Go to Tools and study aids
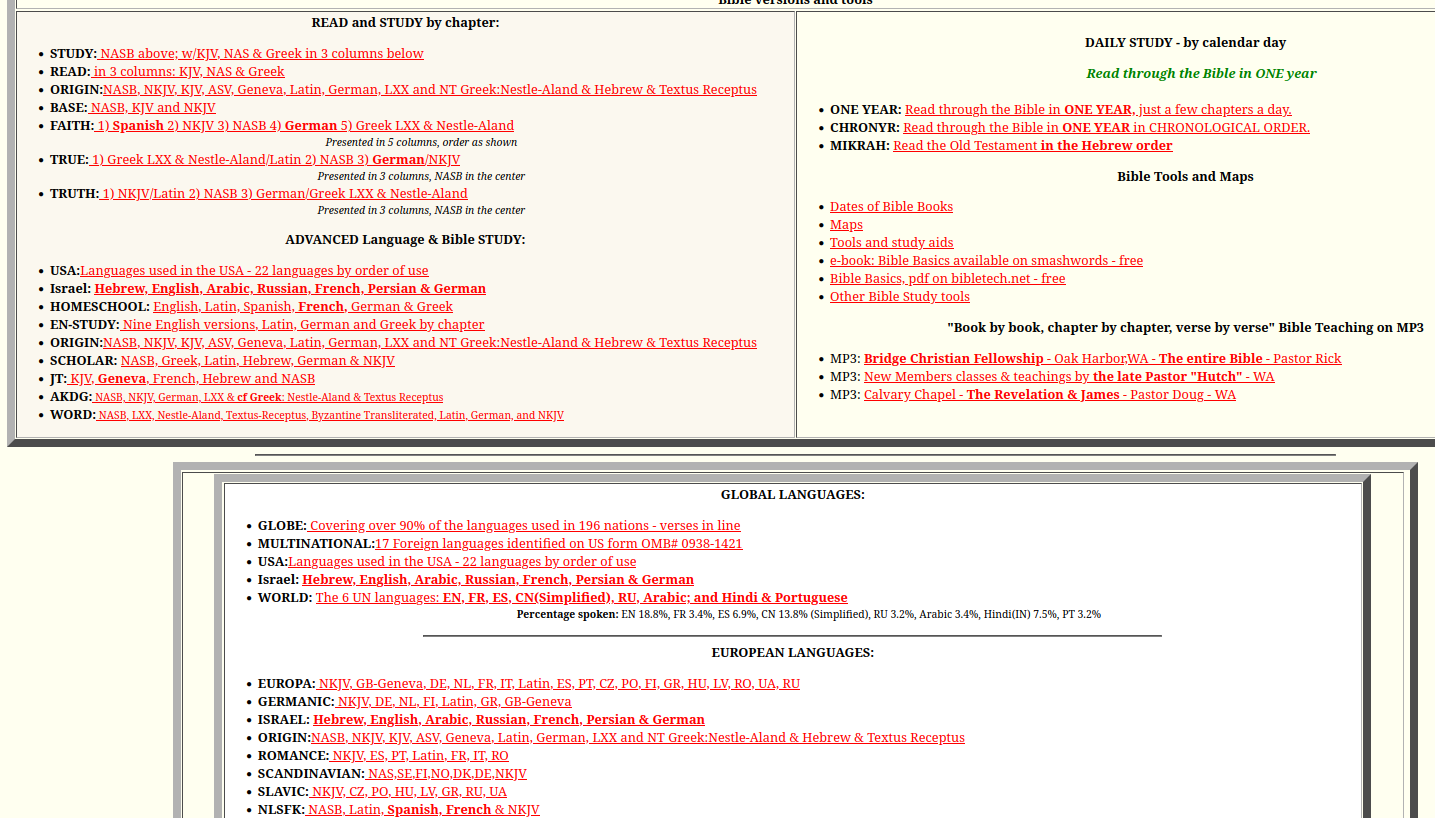The image size is (1435, 818). coord(891,243)
